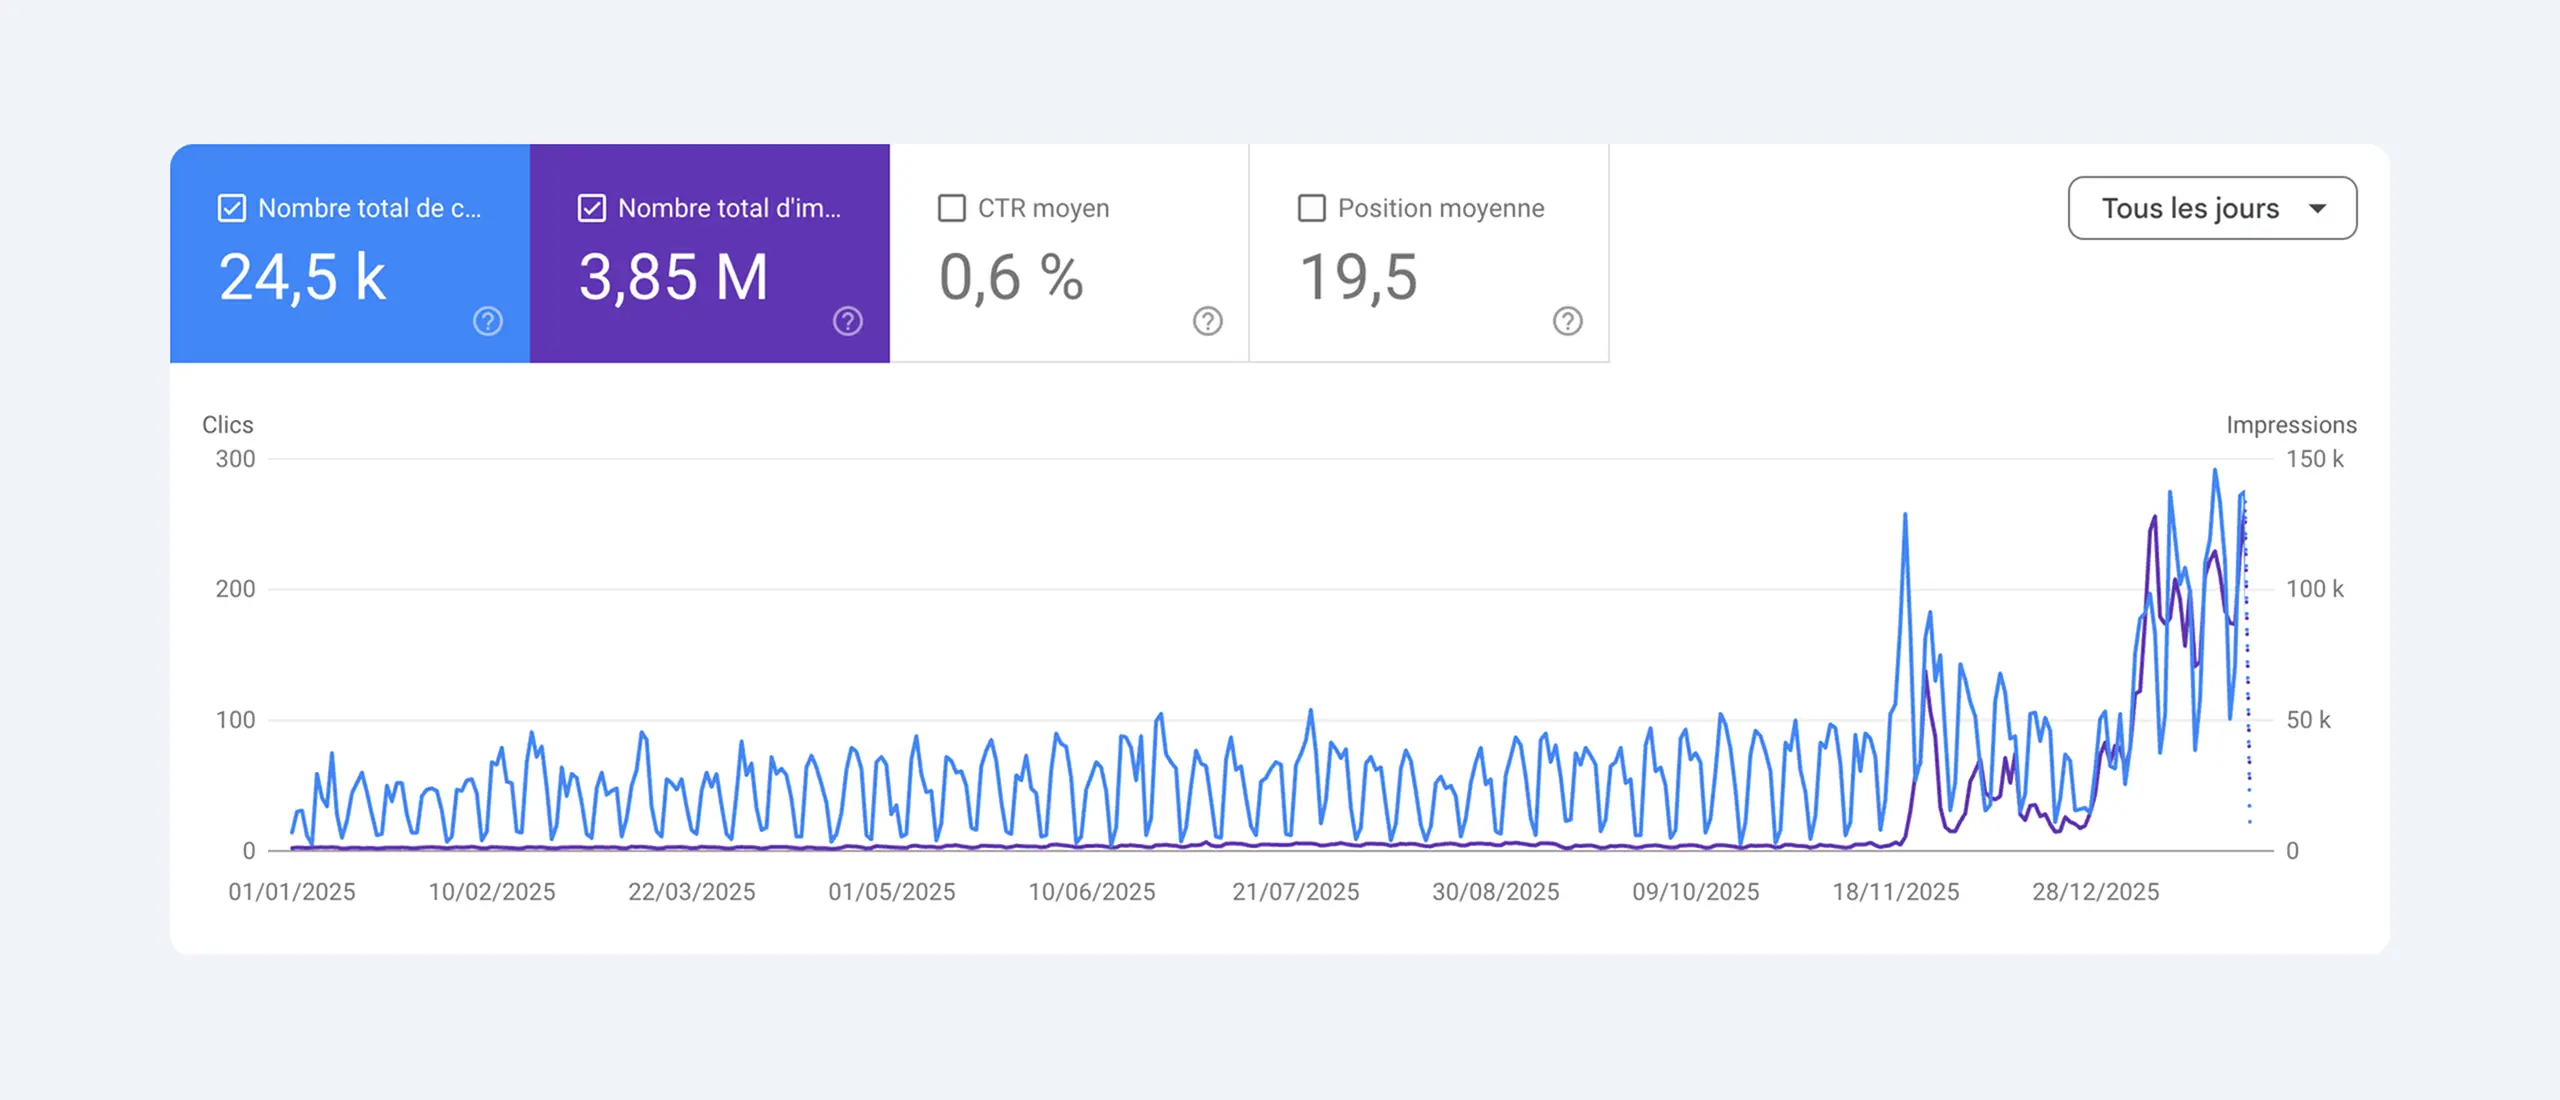Open the Tous les jours dropdown

click(x=2190, y=208)
